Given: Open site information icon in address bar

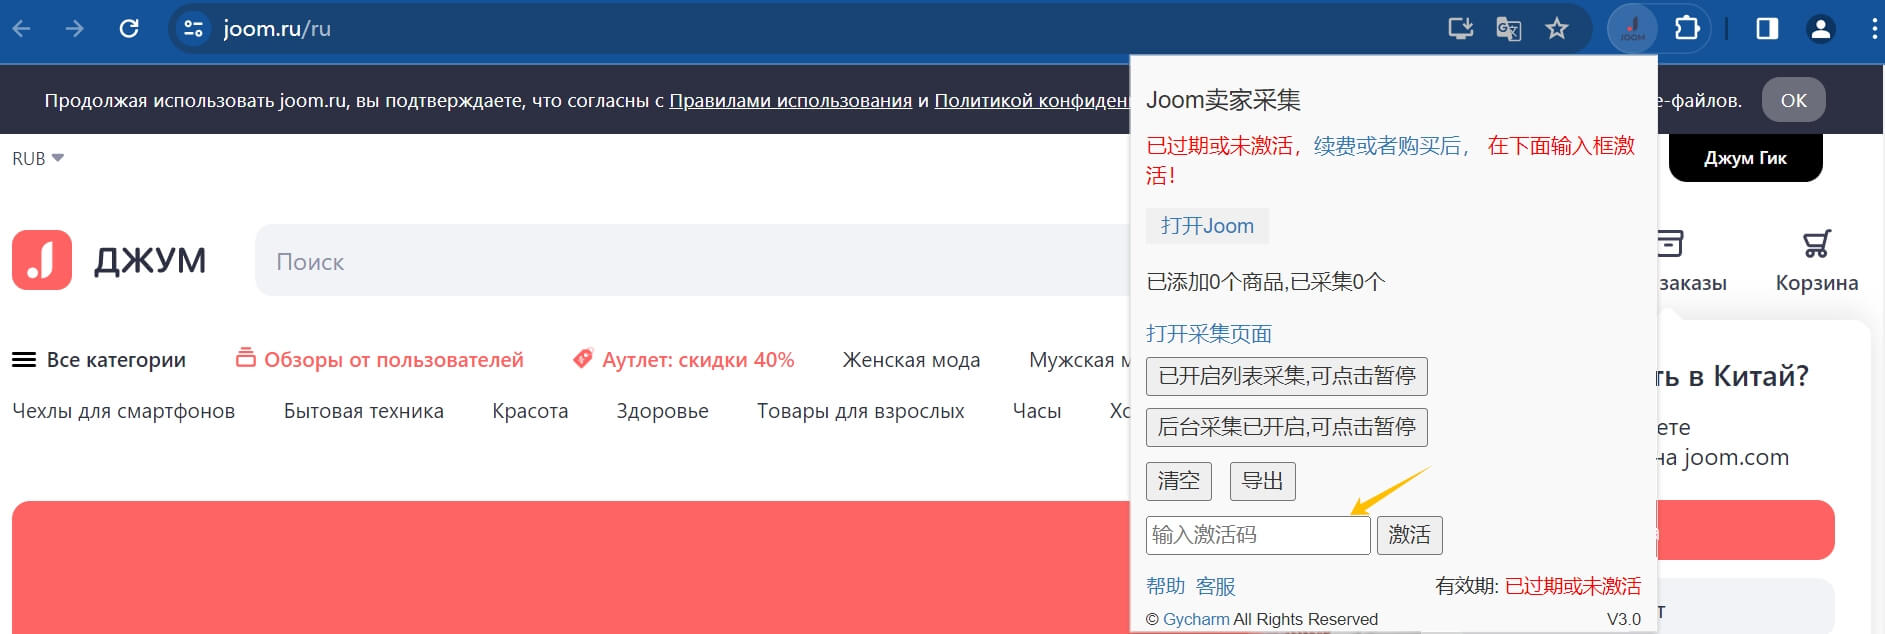Looking at the screenshot, I should 193,29.
